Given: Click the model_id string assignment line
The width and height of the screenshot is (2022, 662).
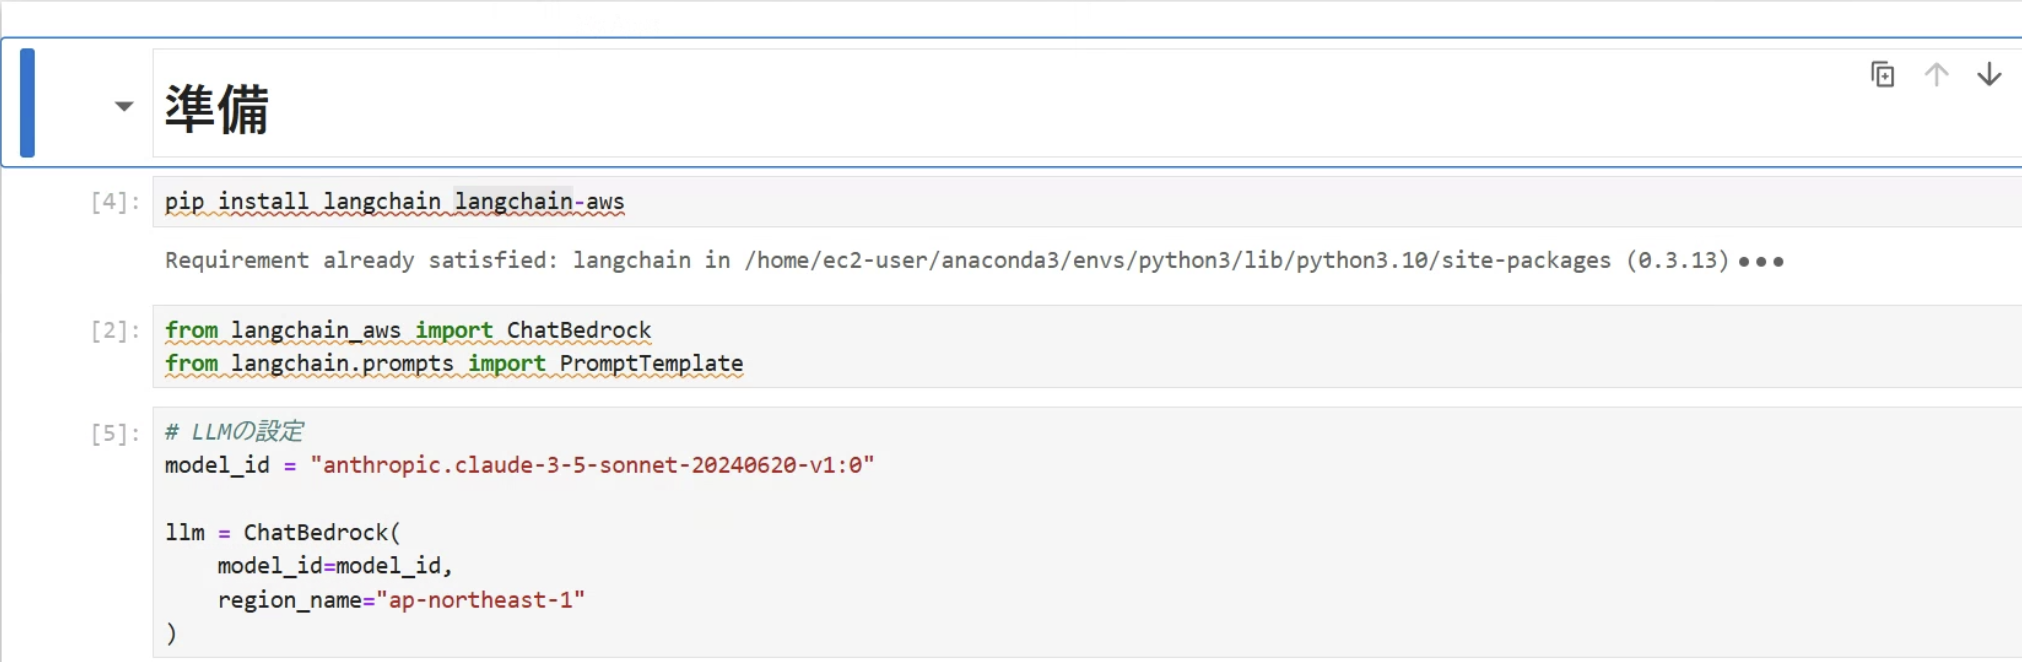Looking at the screenshot, I should 519,465.
